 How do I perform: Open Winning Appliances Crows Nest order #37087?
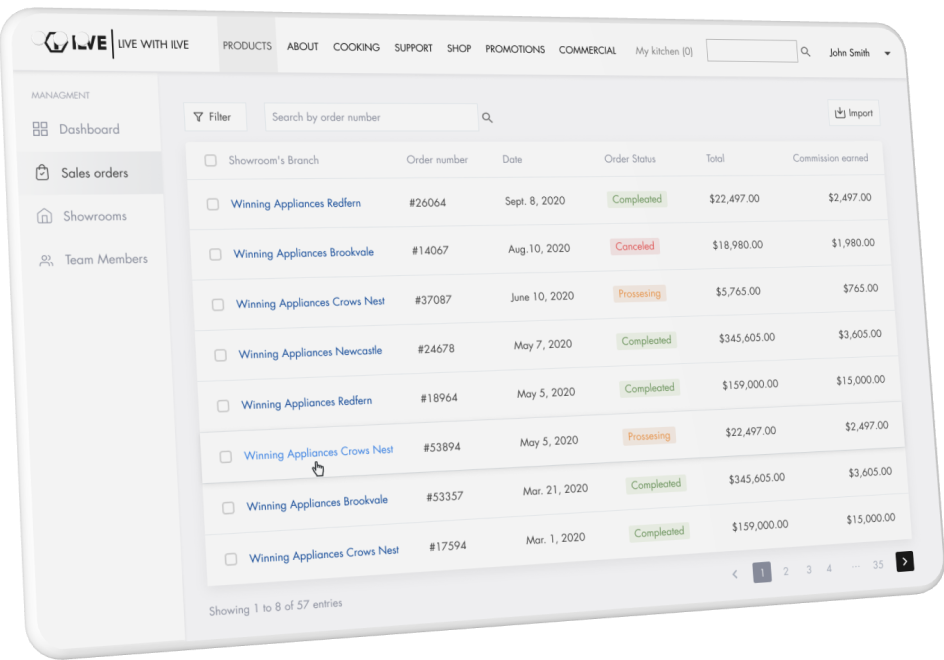coord(310,302)
